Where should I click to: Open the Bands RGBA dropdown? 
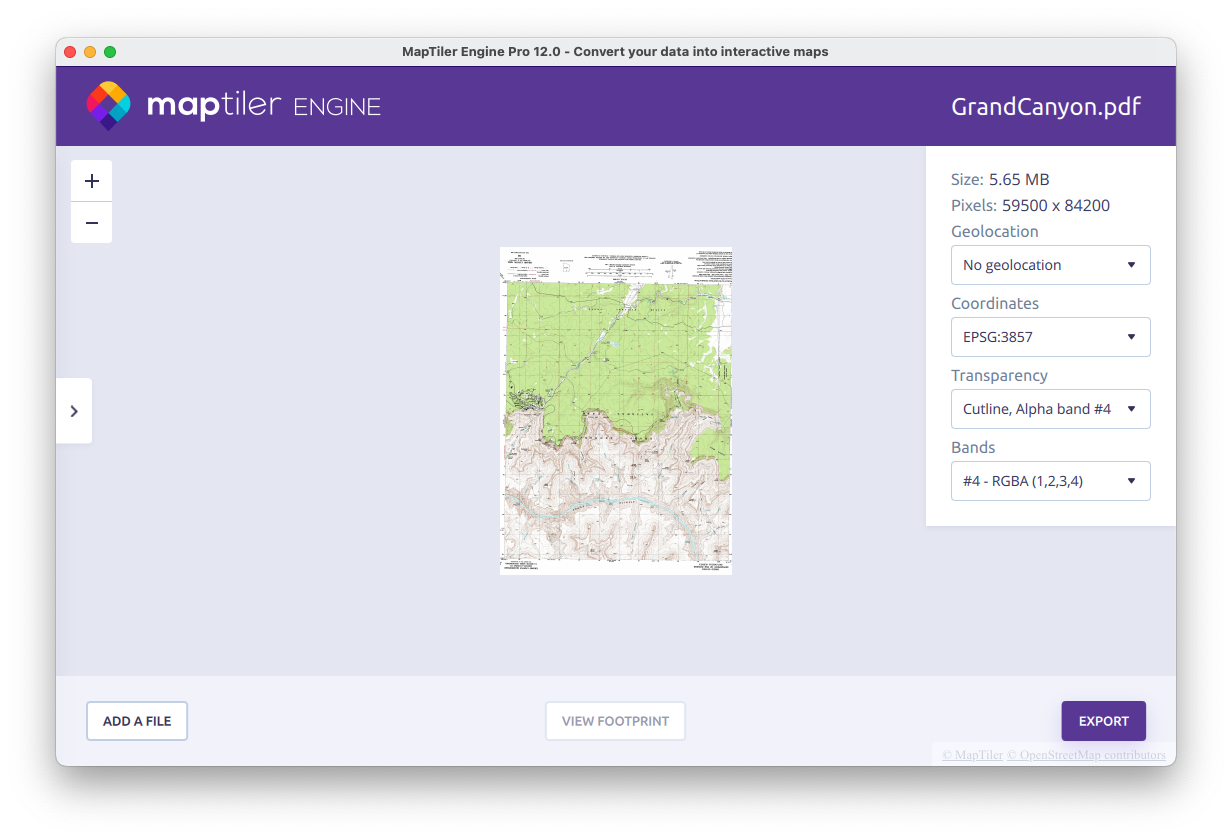(x=1050, y=481)
